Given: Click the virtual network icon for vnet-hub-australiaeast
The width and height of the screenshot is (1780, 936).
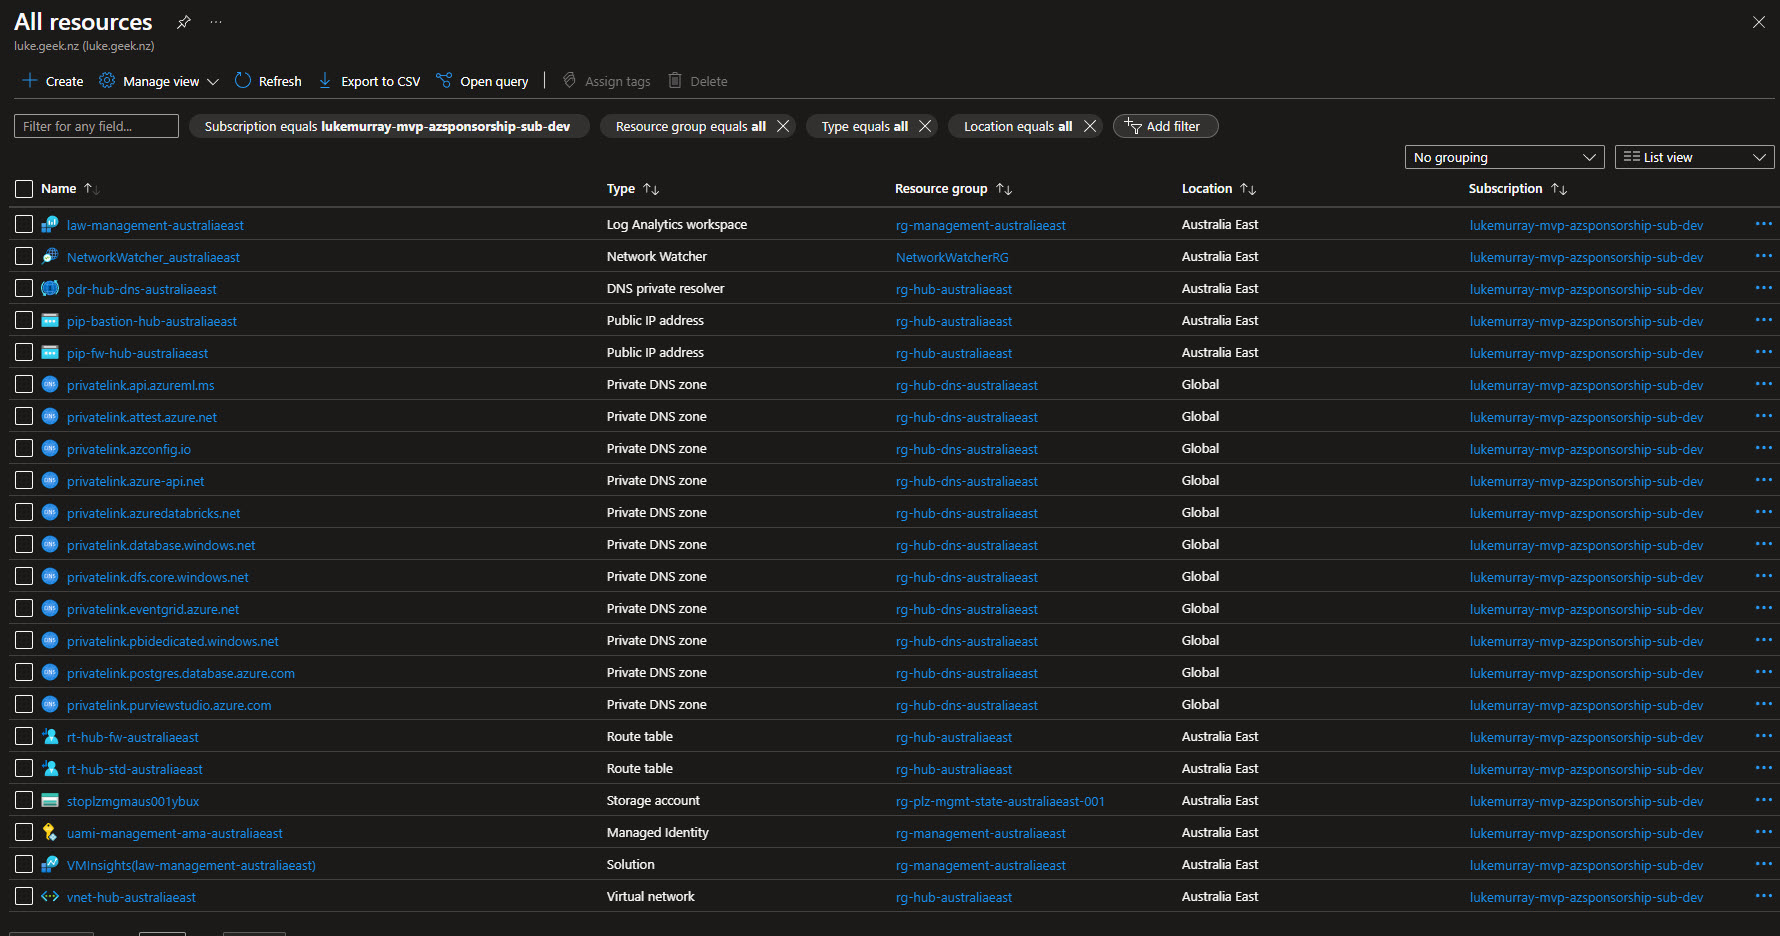Looking at the screenshot, I should (x=50, y=897).
